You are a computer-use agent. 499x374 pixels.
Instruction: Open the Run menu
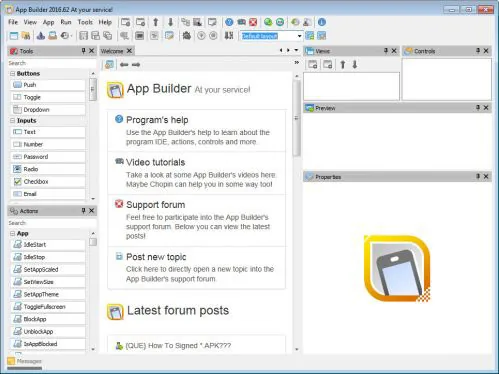coord(66,22)
